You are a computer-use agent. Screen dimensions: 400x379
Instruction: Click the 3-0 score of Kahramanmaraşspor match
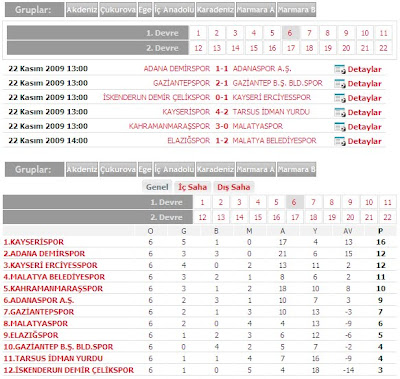pos(221,126)
